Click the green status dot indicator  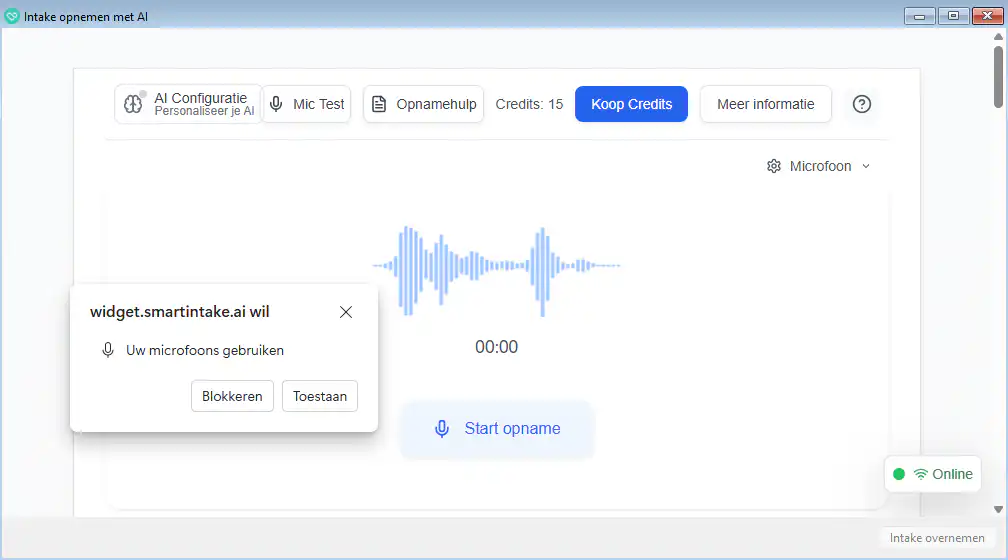(899, 474)
